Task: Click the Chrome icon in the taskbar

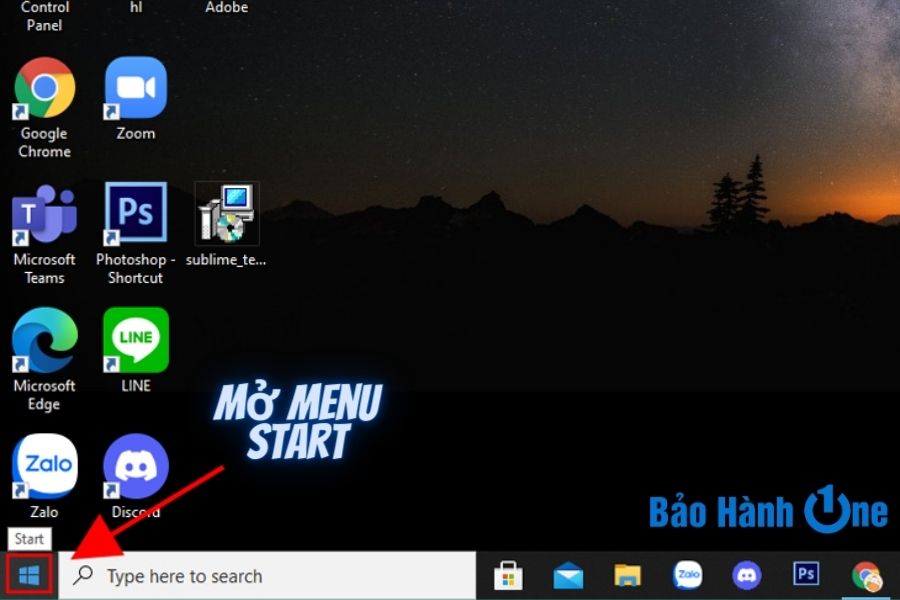Action: click(866, 575)
